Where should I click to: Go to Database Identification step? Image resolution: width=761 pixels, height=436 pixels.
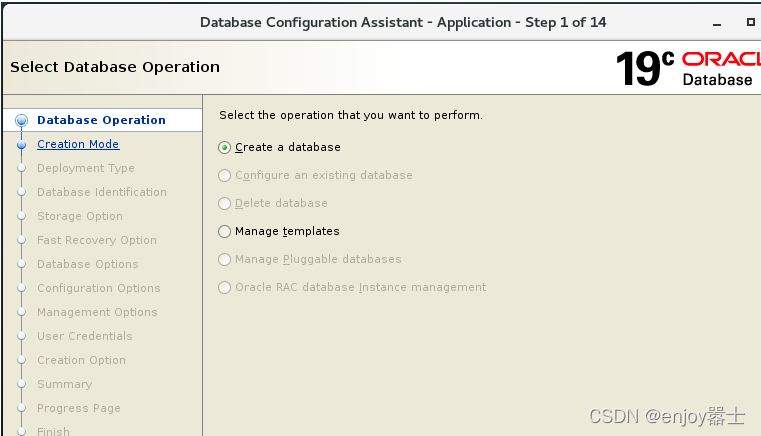tap(102, 192)
